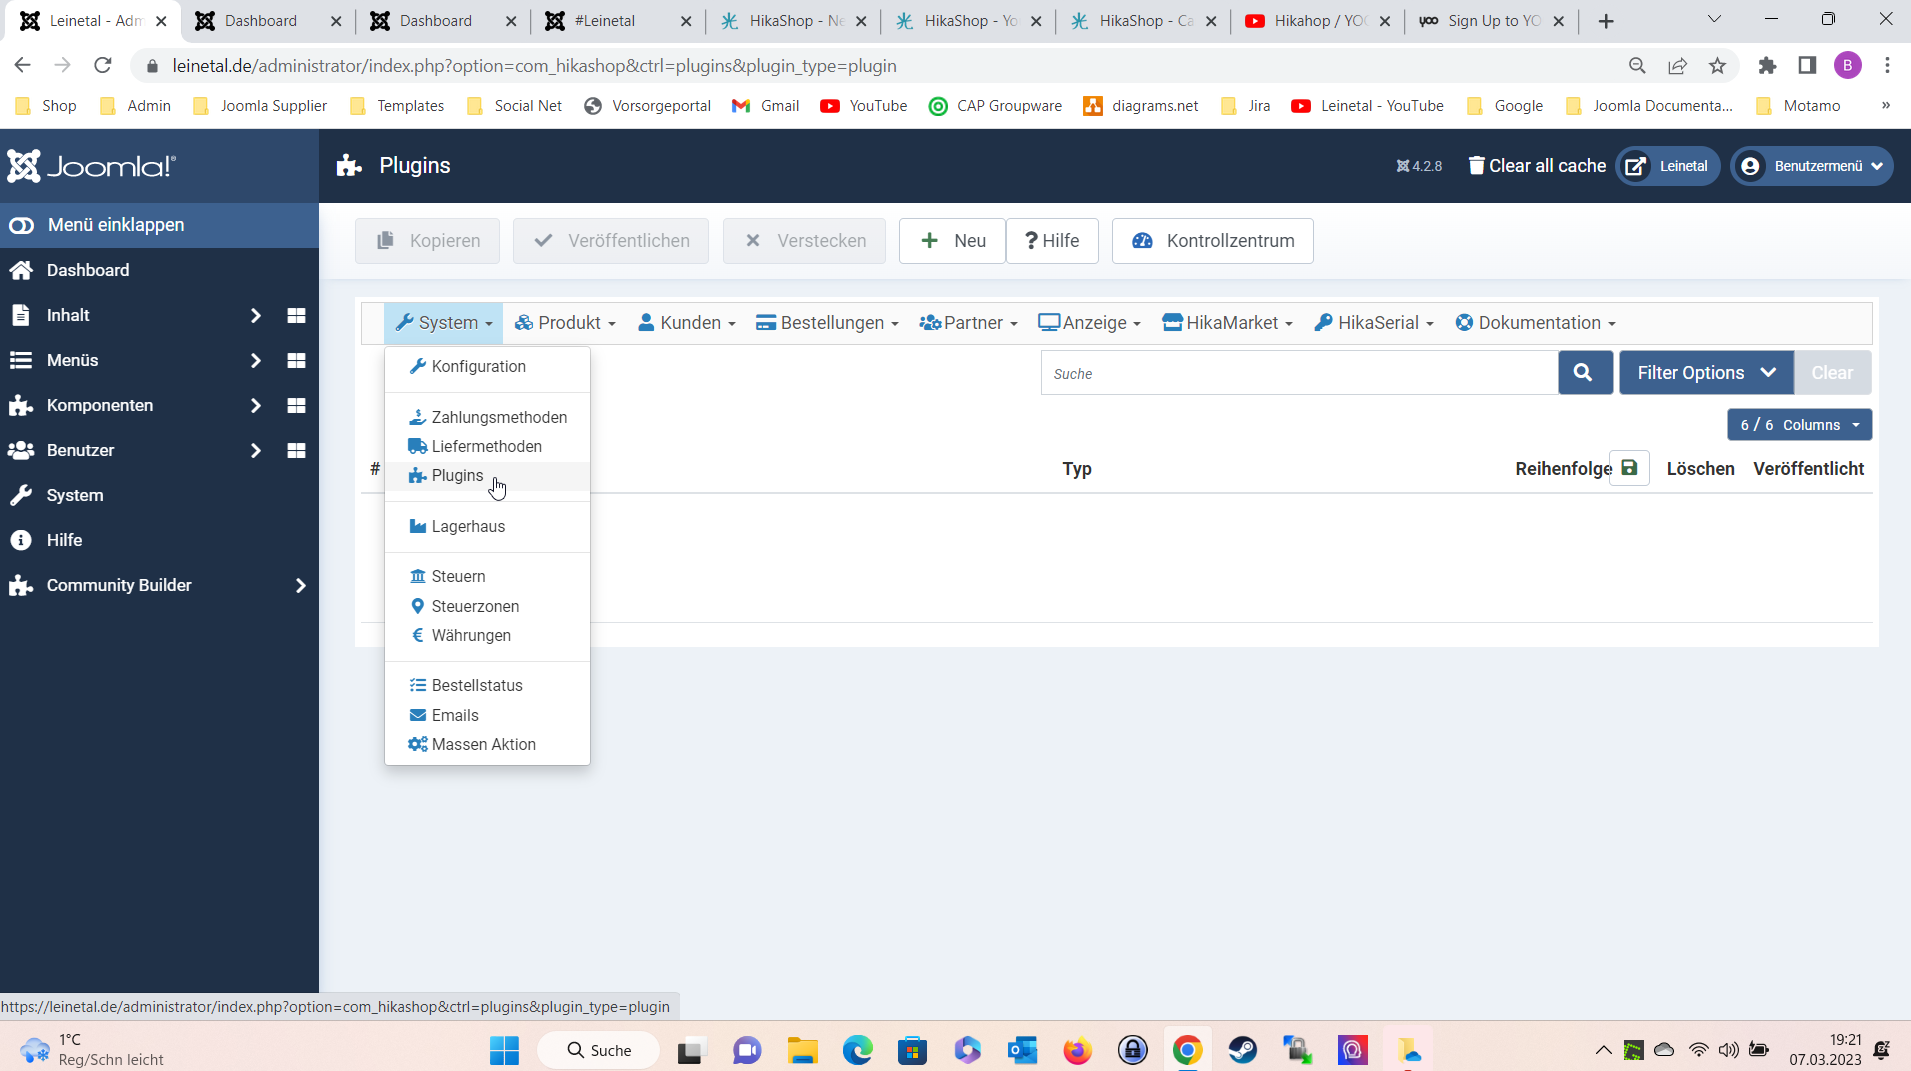The width and height of the screenshot is (1911, 1071).
Task: Open the Bestellungen dropdown menu
Action: (x=827, y=323)
